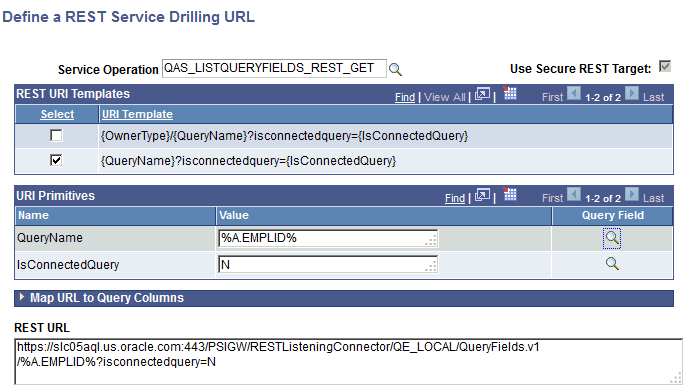Show previous row in URI Primitives

click(x=574, y=194)
